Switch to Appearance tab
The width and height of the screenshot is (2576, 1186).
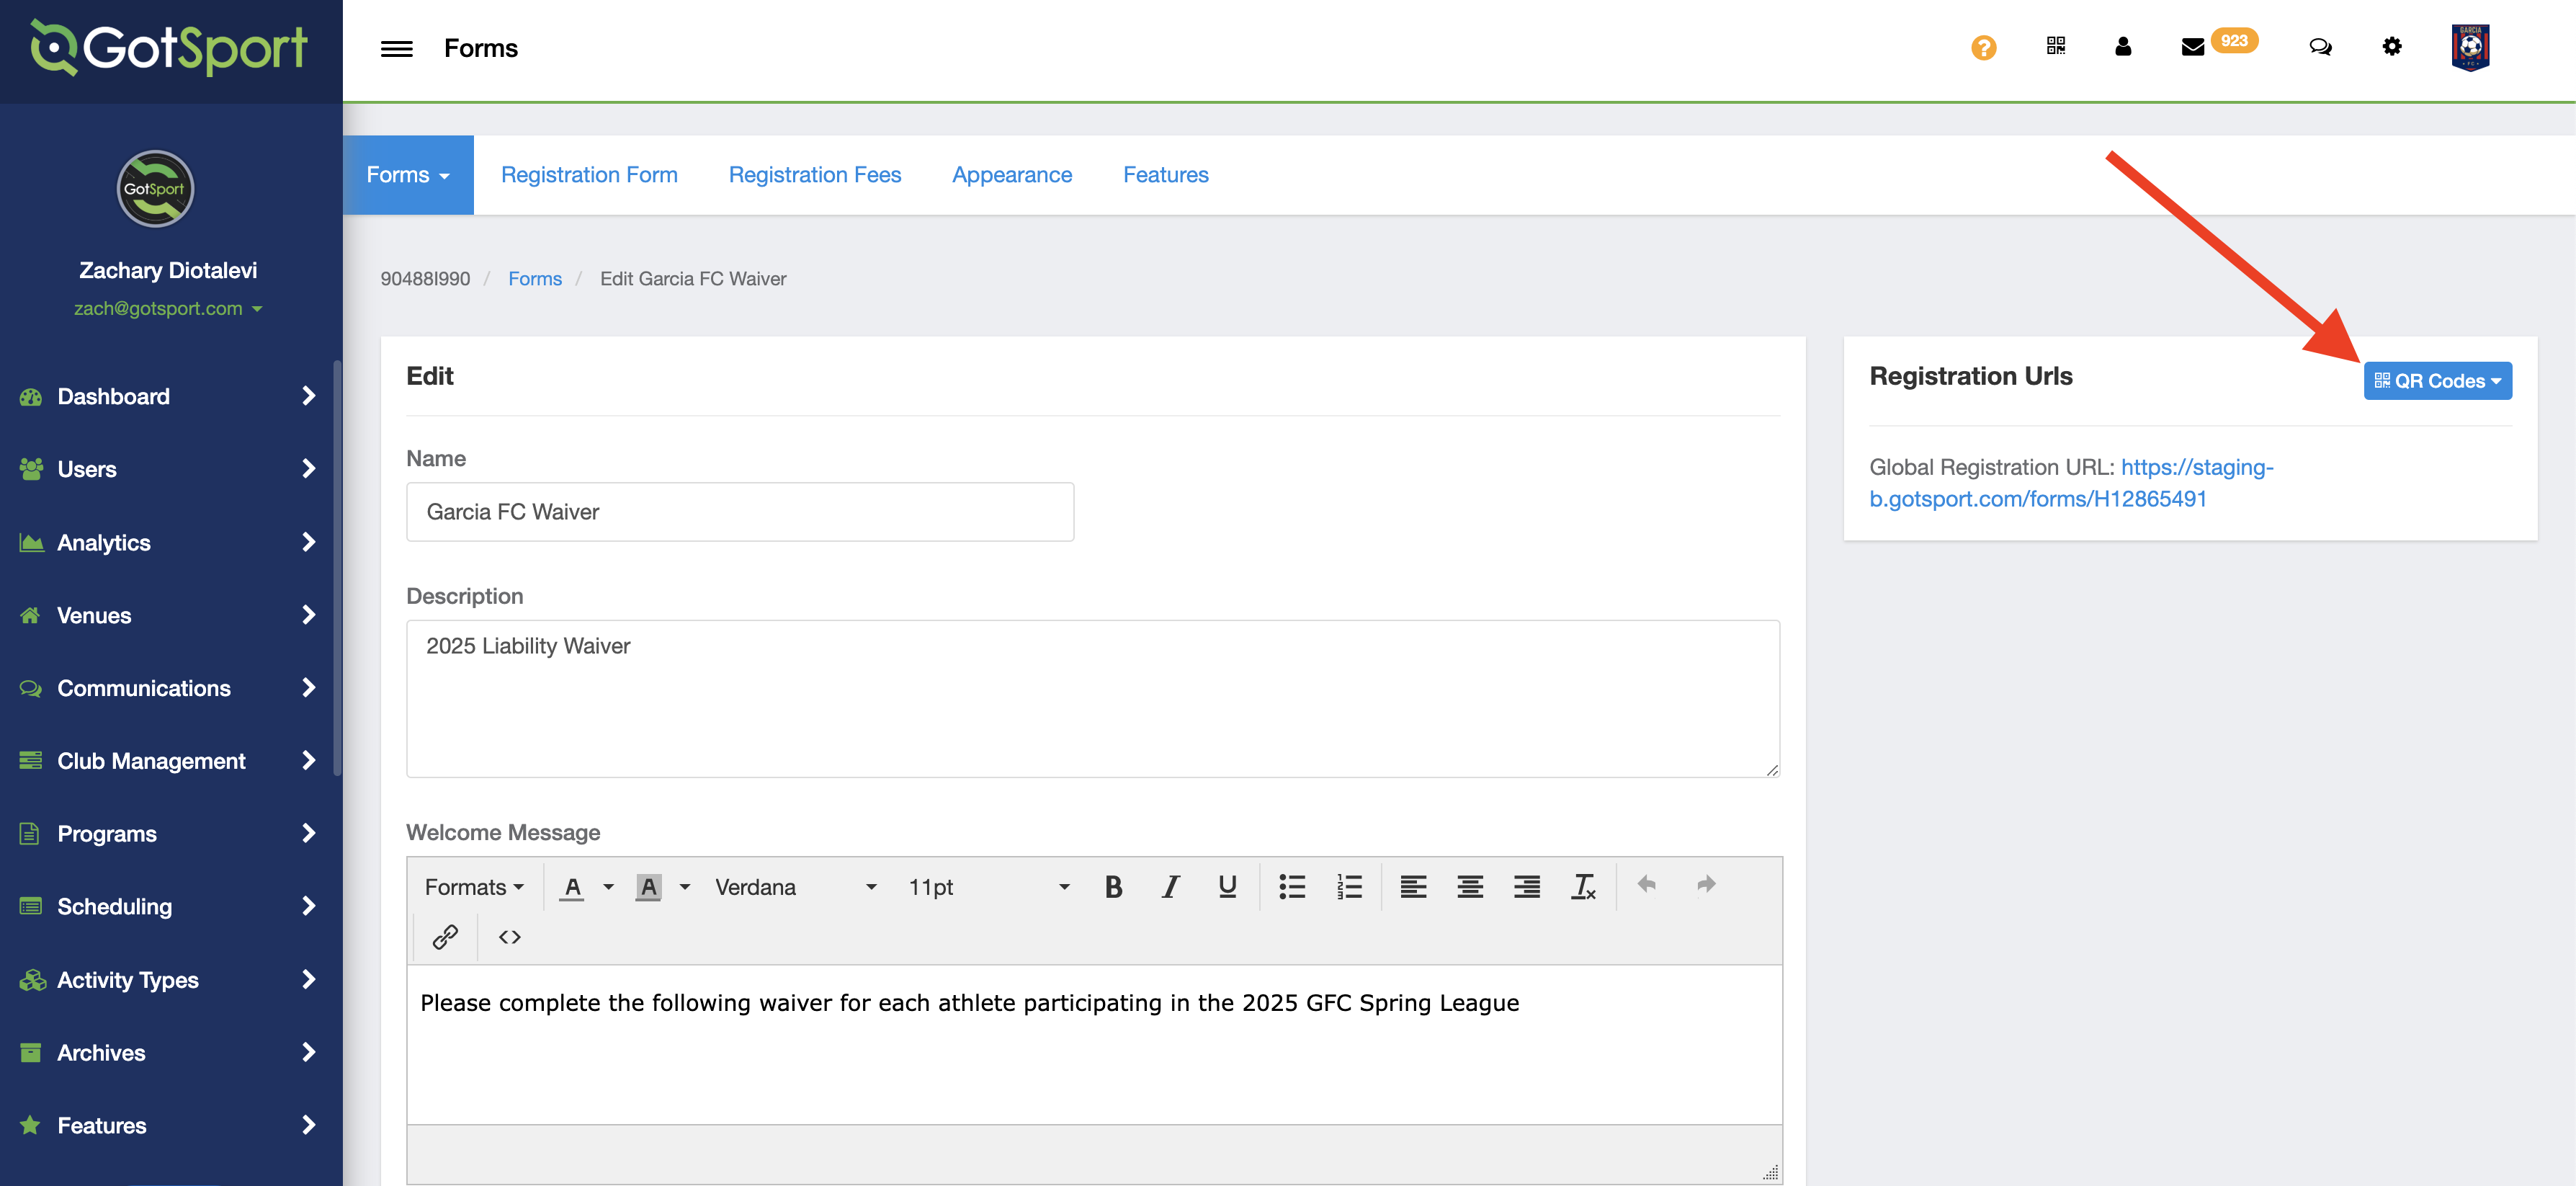(1011, 175)
